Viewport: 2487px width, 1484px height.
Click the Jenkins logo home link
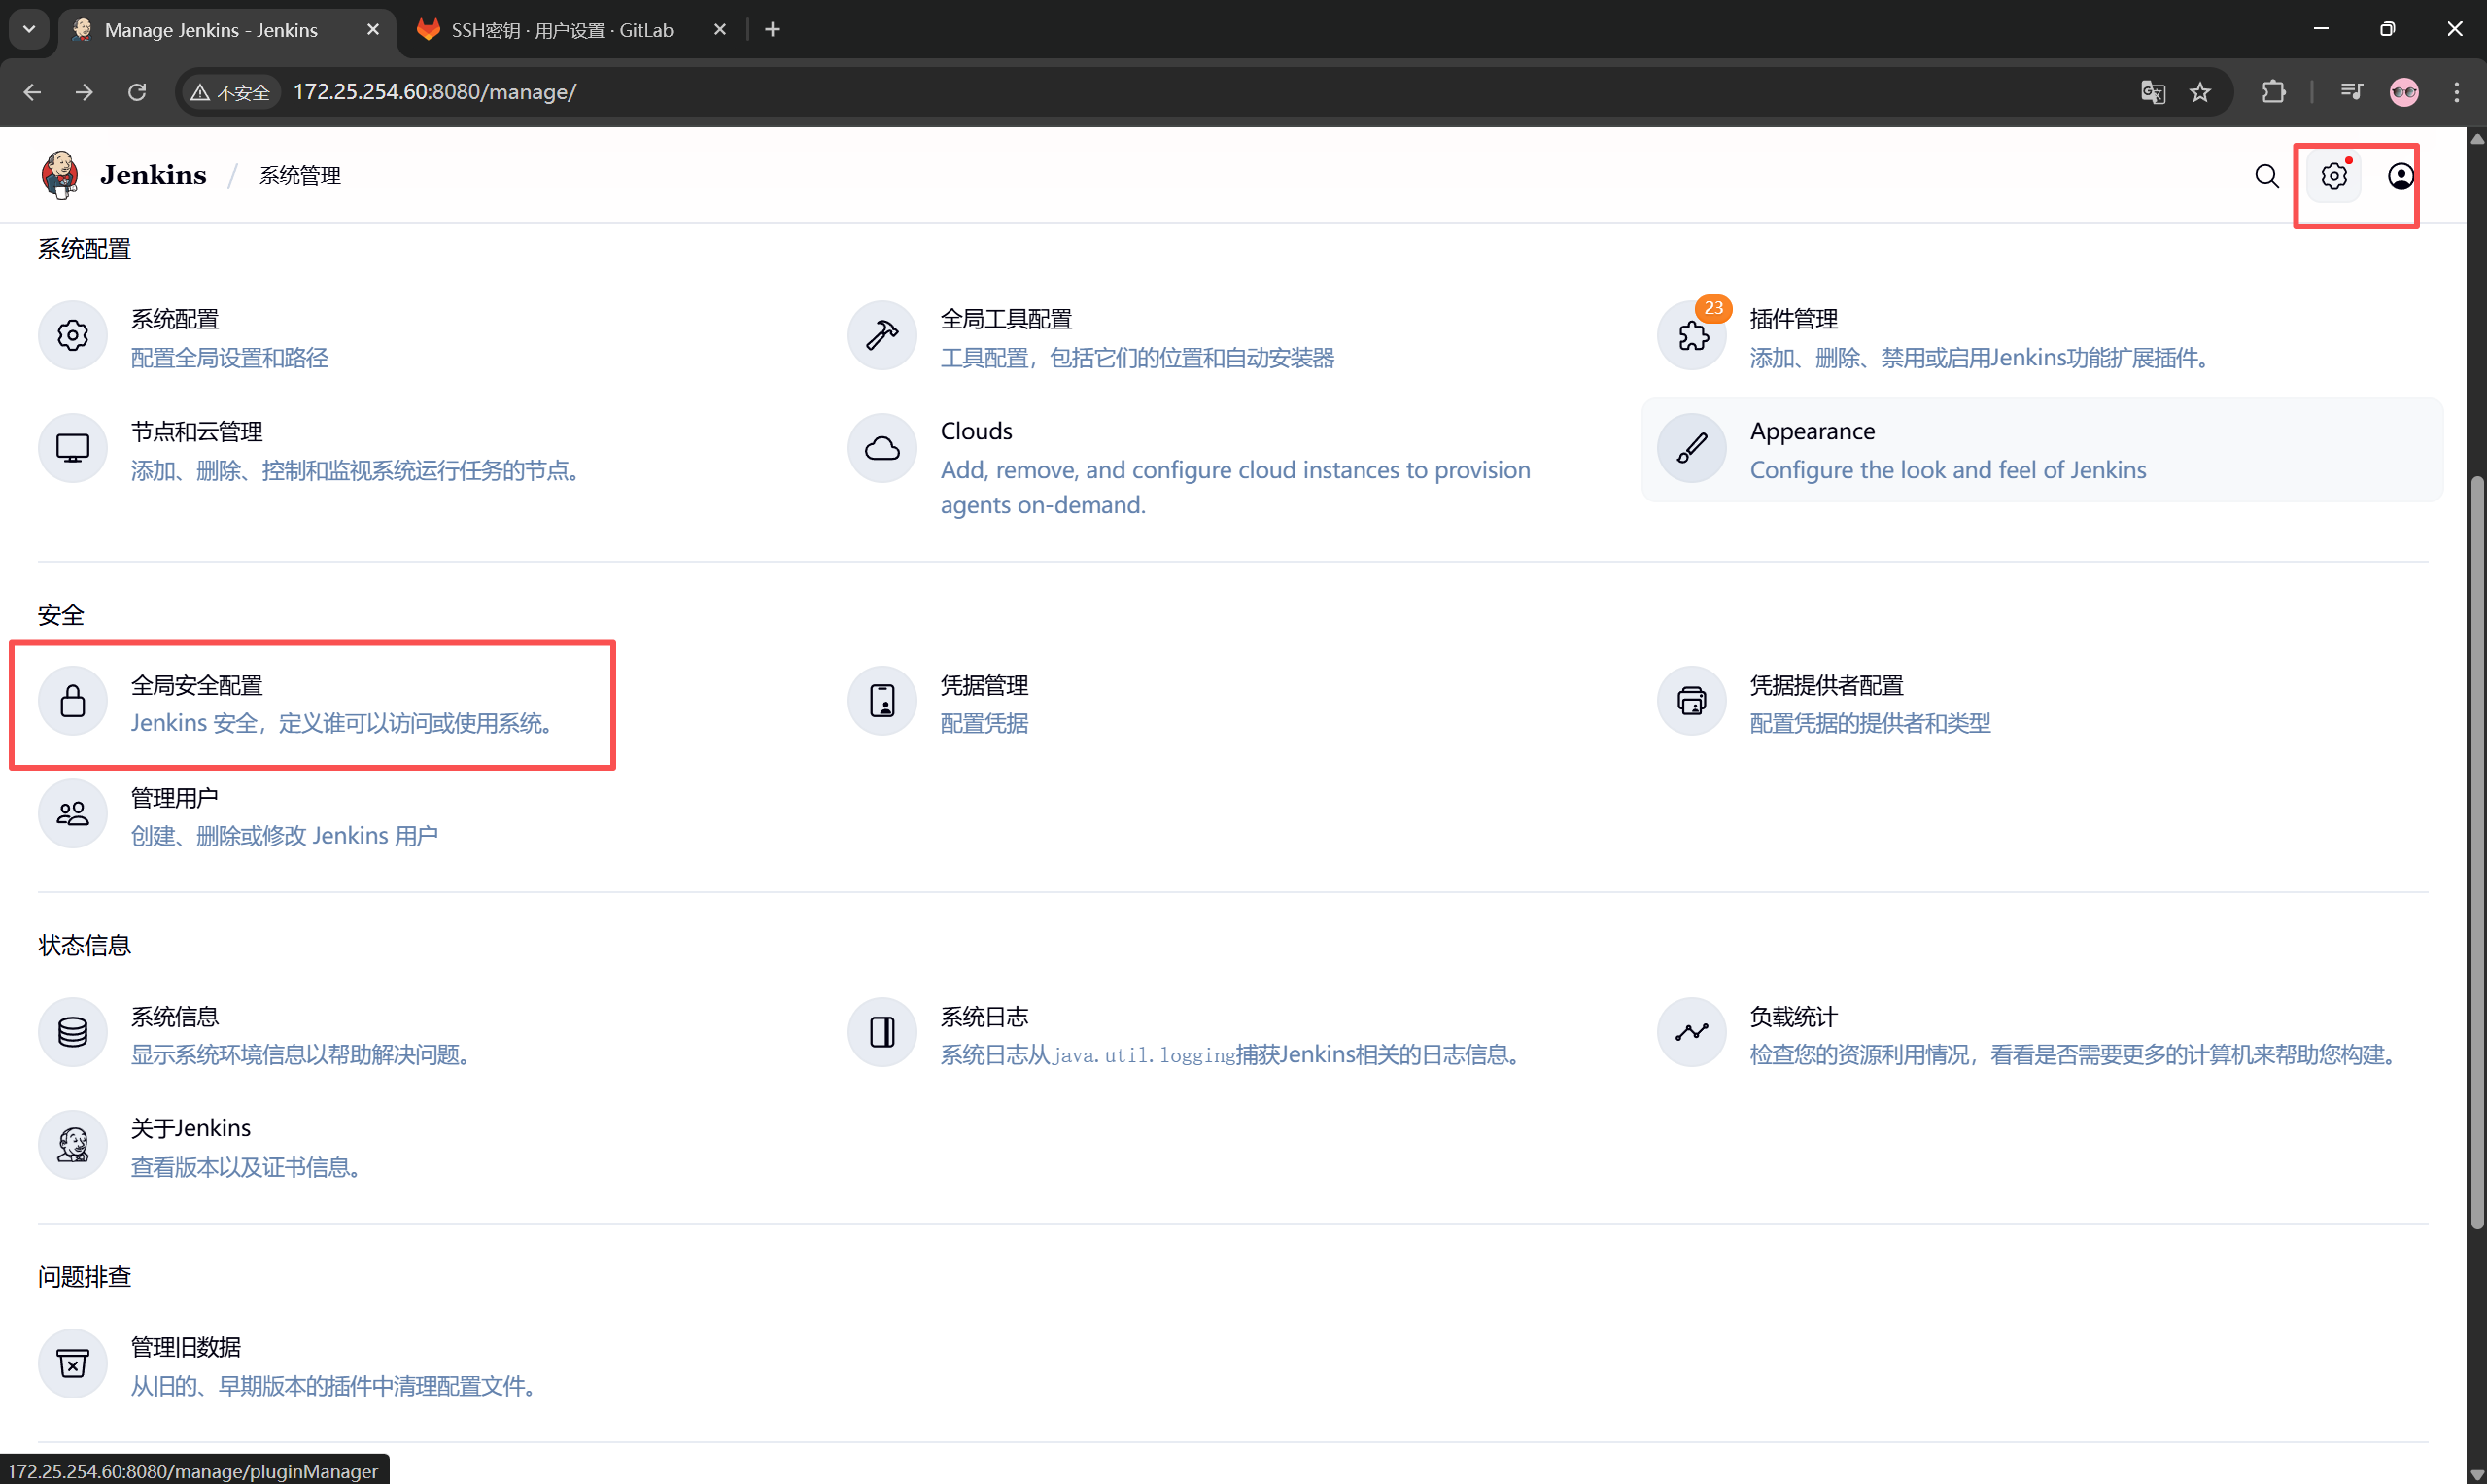tap(124, 175)
